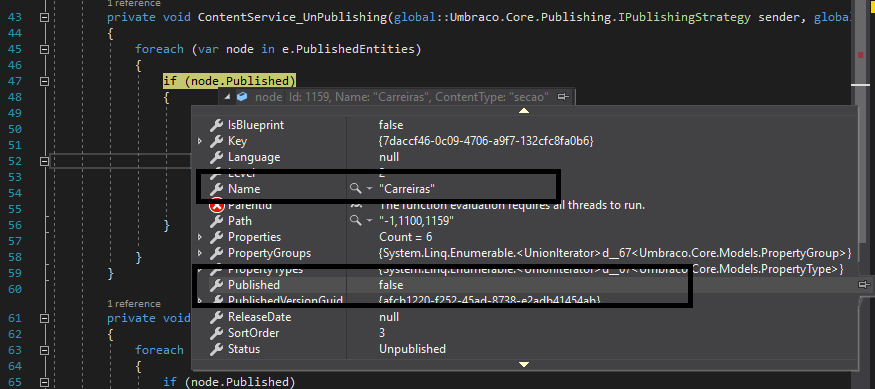The height and width of the screenshot is (389, 875).
Task: Collapse the ContentService_UnPublishing method at line 43
Action: coord(45,17)
